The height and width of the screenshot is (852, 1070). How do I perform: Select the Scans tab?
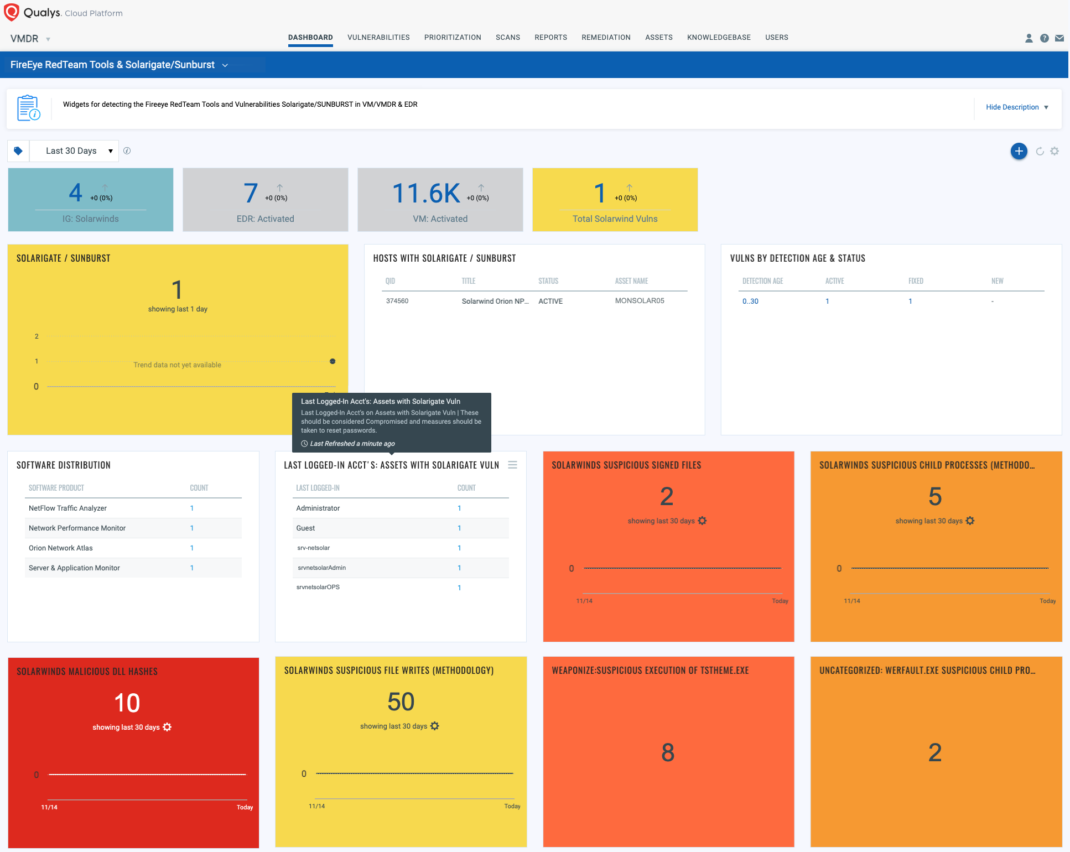508,38
